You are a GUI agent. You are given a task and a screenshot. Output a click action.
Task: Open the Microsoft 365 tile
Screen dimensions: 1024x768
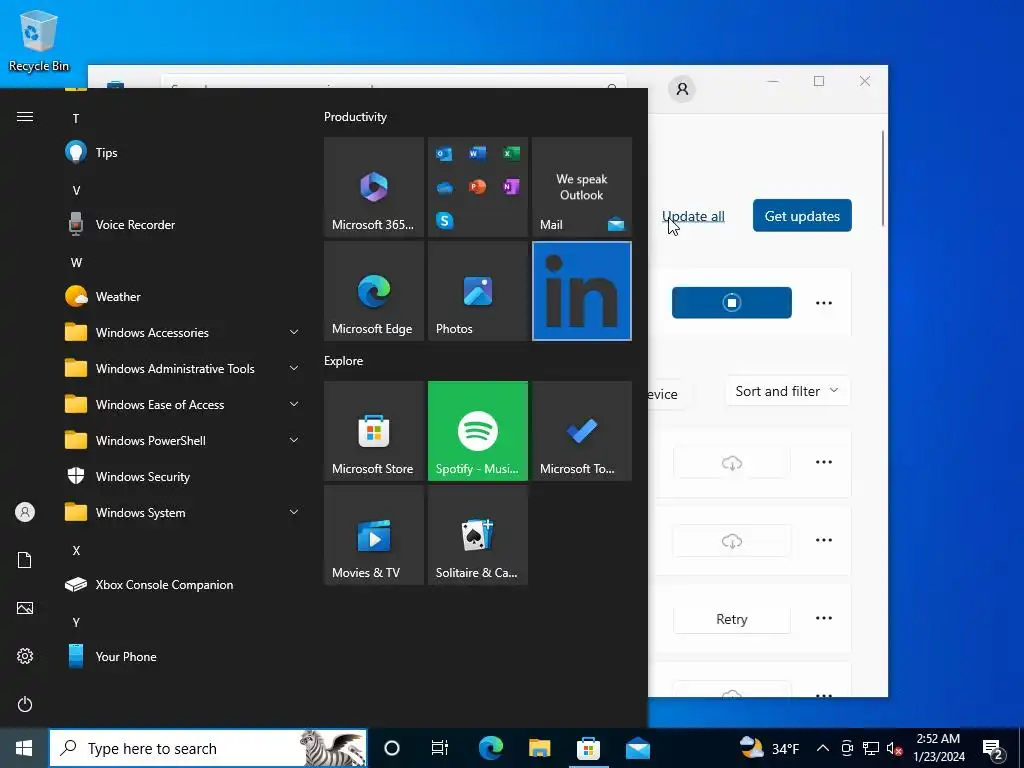pyautogui.click(x=374, y=187)
